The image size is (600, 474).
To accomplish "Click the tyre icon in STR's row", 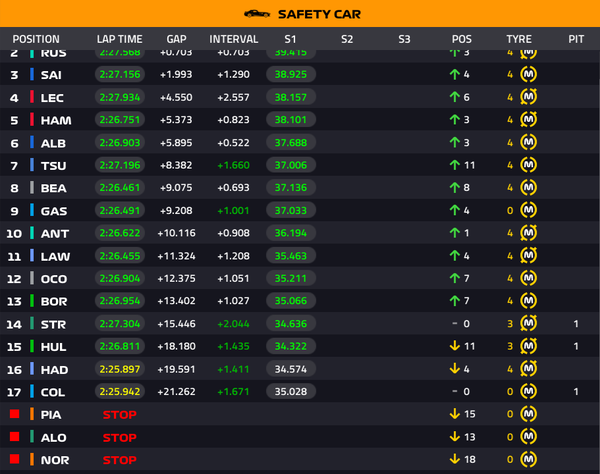I will click(529, 324).
